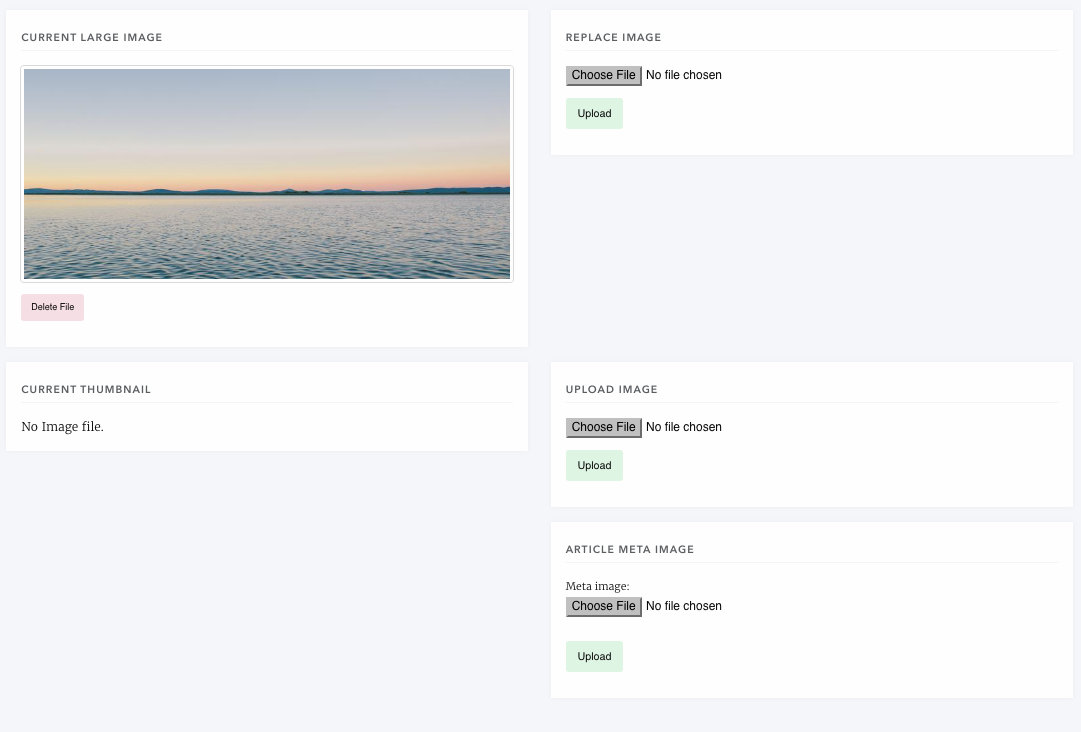Image resolution: width=1081 pixels, height=732 pixels.
Task: Click Choose File below Meta image label
Action: (603, 606)
